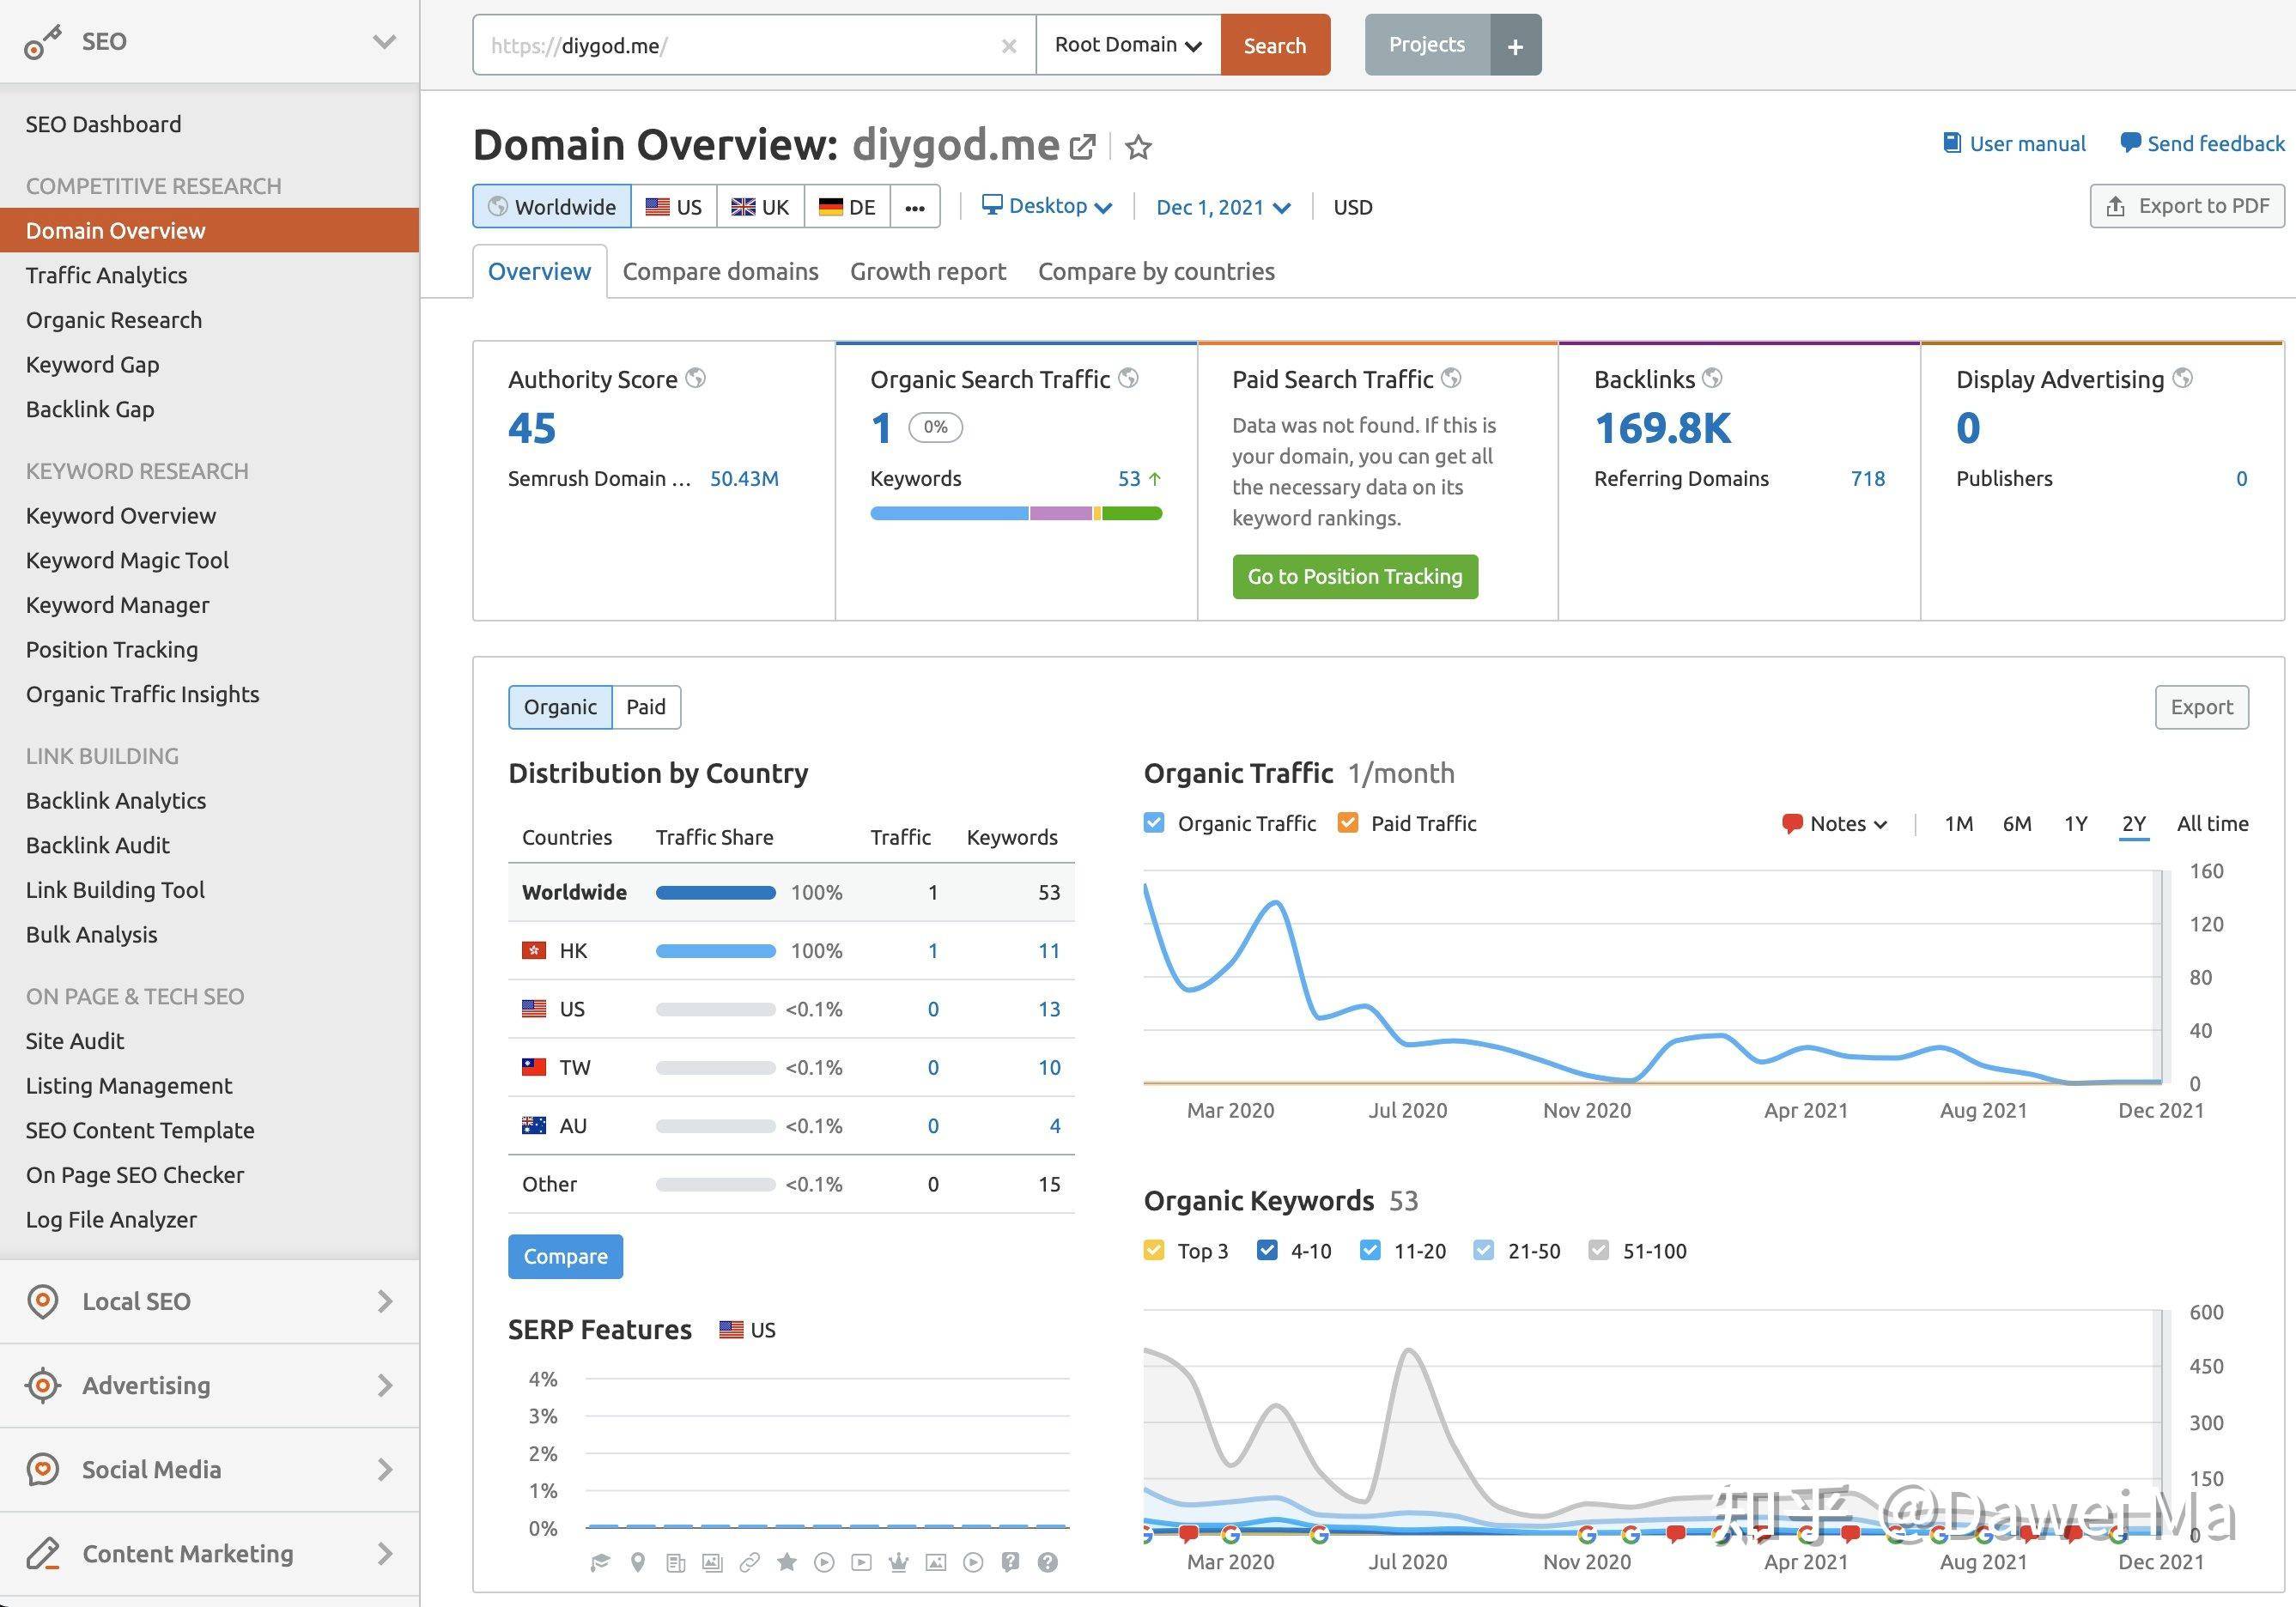Click the video rectangle play SERP icon
This screenshot has width=2296, height=1607.
tap(861, 1562)
